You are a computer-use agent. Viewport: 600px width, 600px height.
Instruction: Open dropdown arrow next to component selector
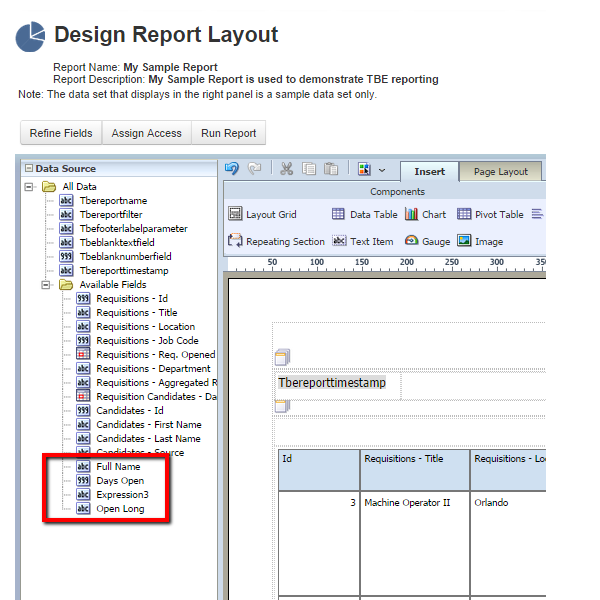(382, 171)
